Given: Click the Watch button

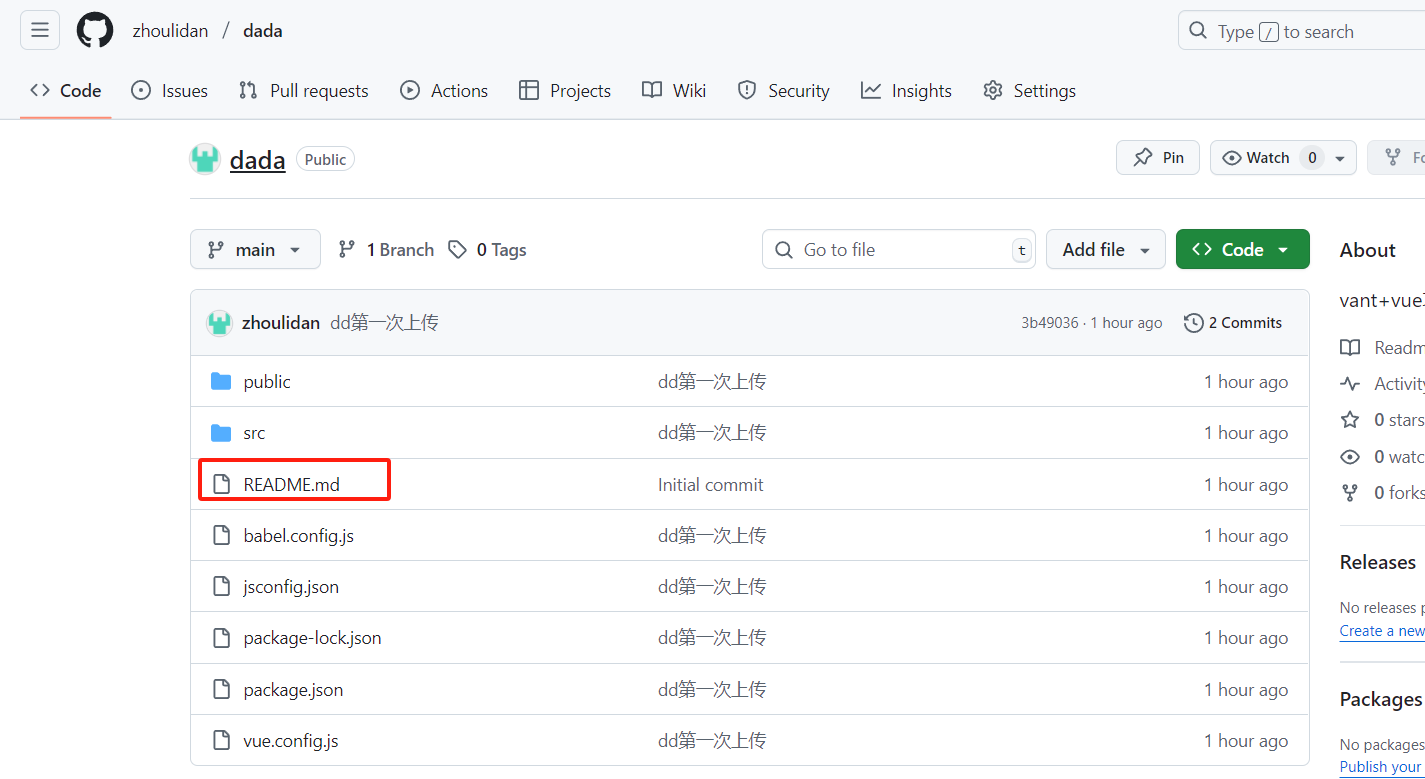Looking at the screenshot, I should coord(1266,158).
